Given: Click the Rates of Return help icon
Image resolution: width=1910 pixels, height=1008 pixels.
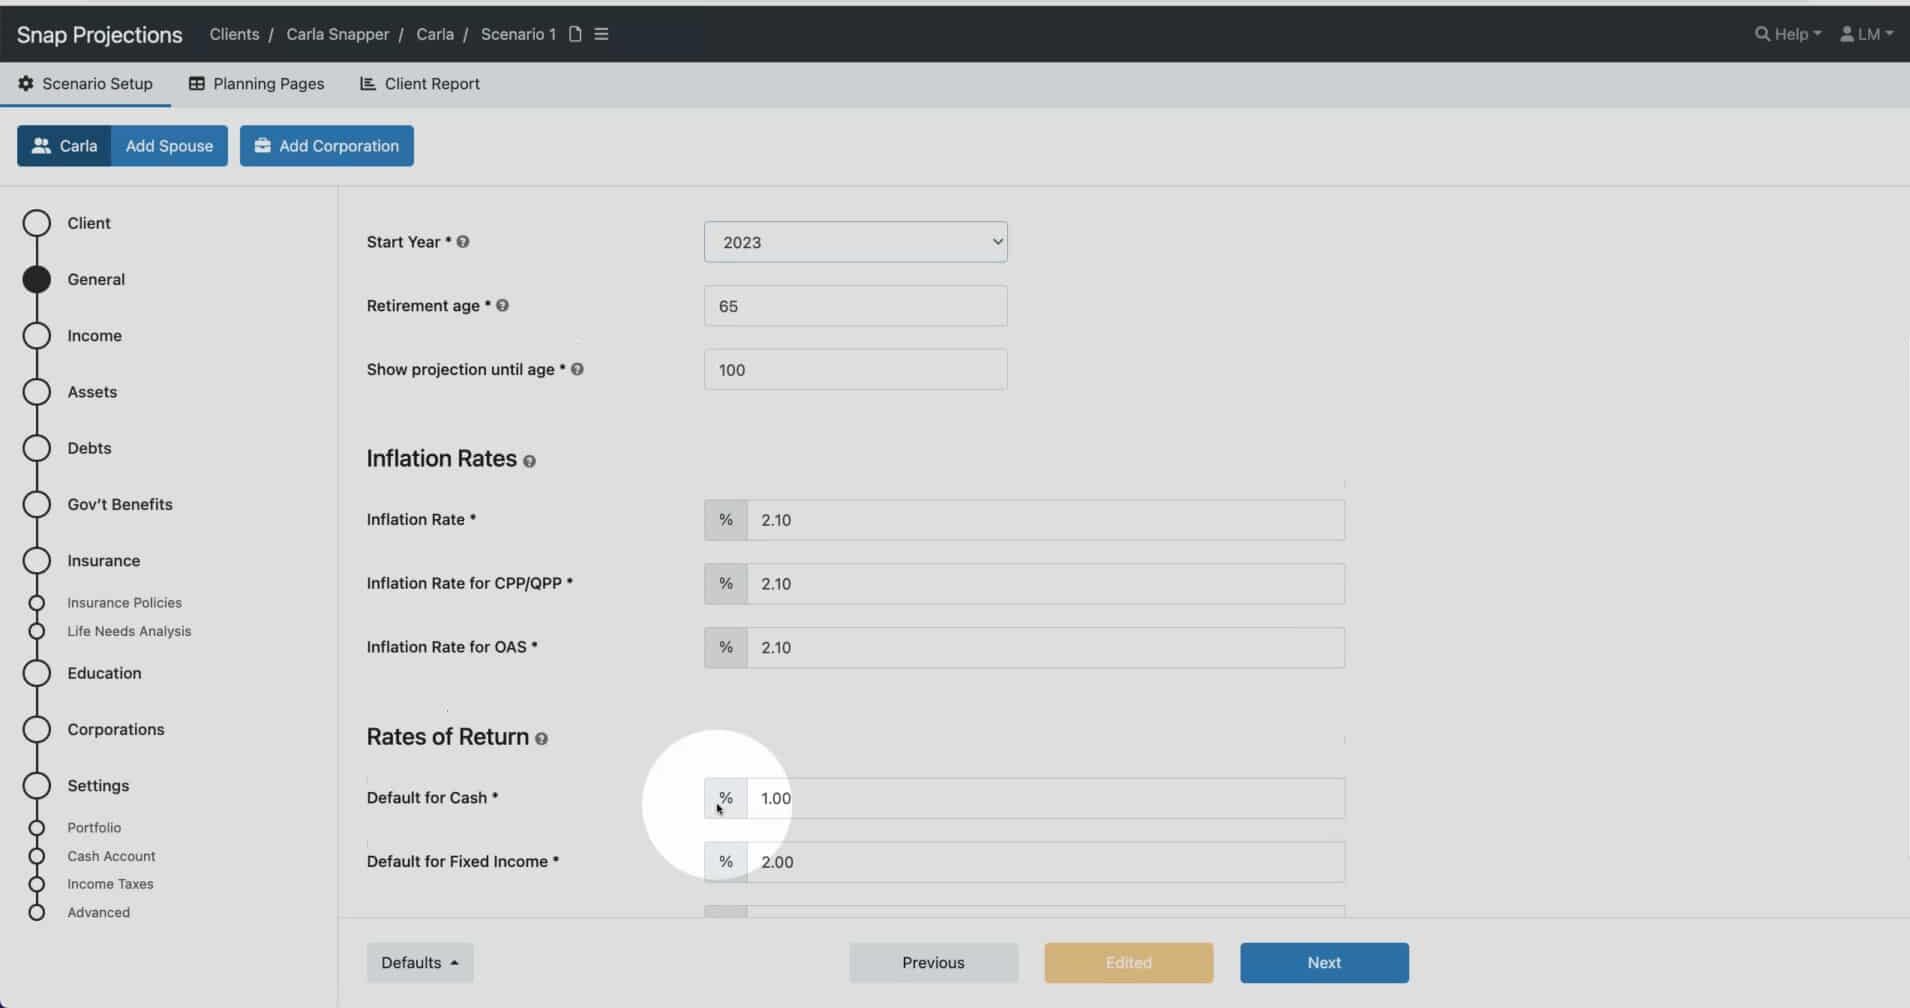Looking at the screenshot, I should 541,739.
